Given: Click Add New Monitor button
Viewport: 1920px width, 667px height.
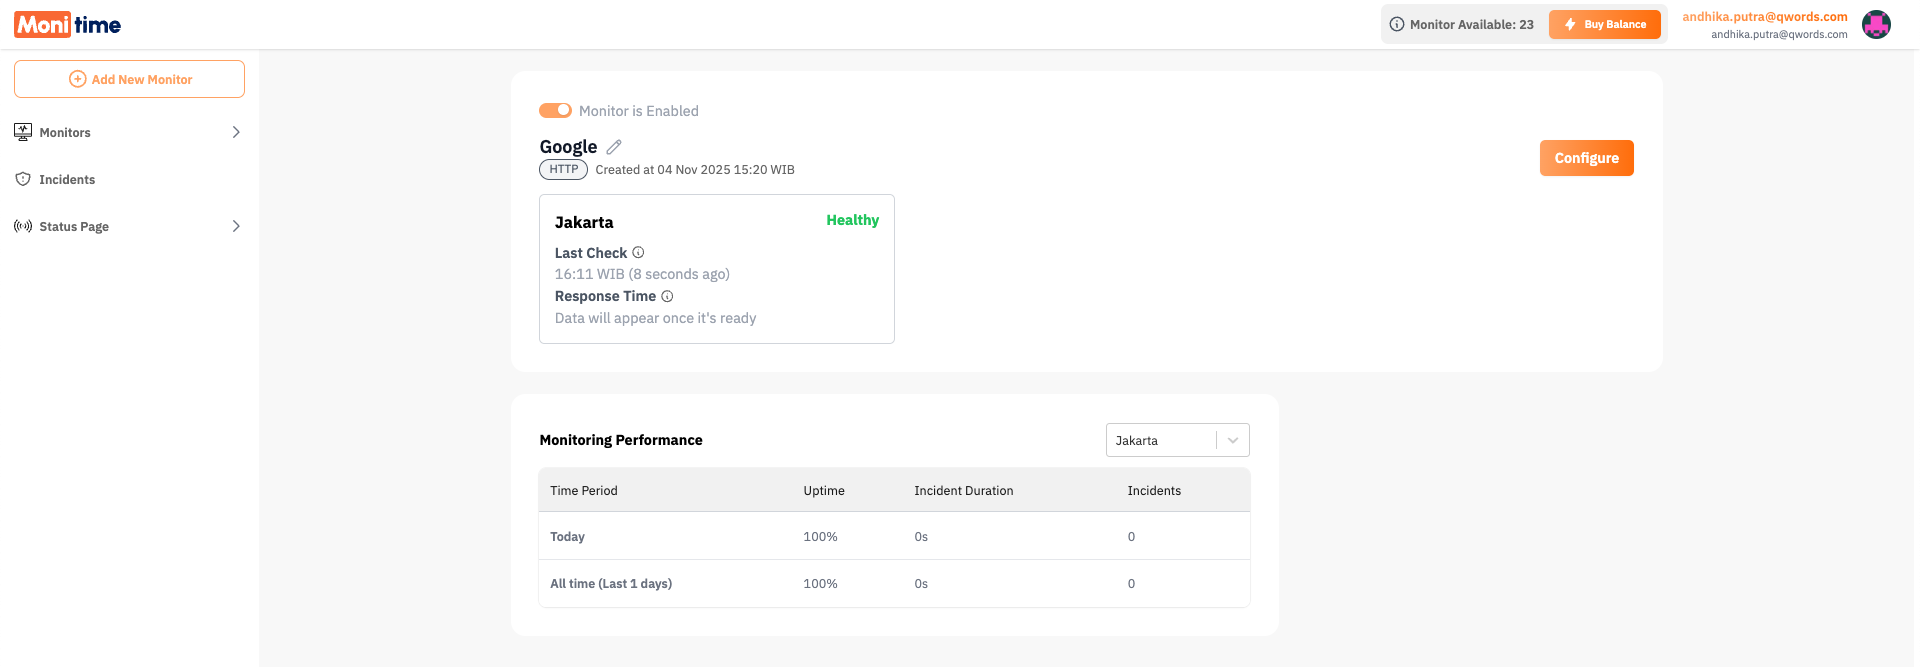Looking at the screenshot, I should coord(129,79).
